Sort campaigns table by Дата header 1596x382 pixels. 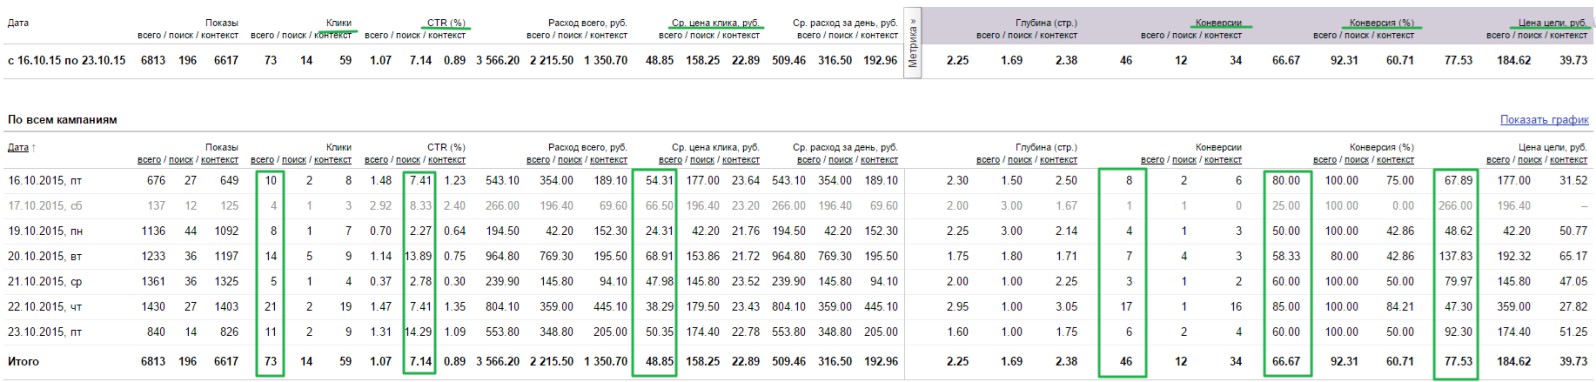18,147
